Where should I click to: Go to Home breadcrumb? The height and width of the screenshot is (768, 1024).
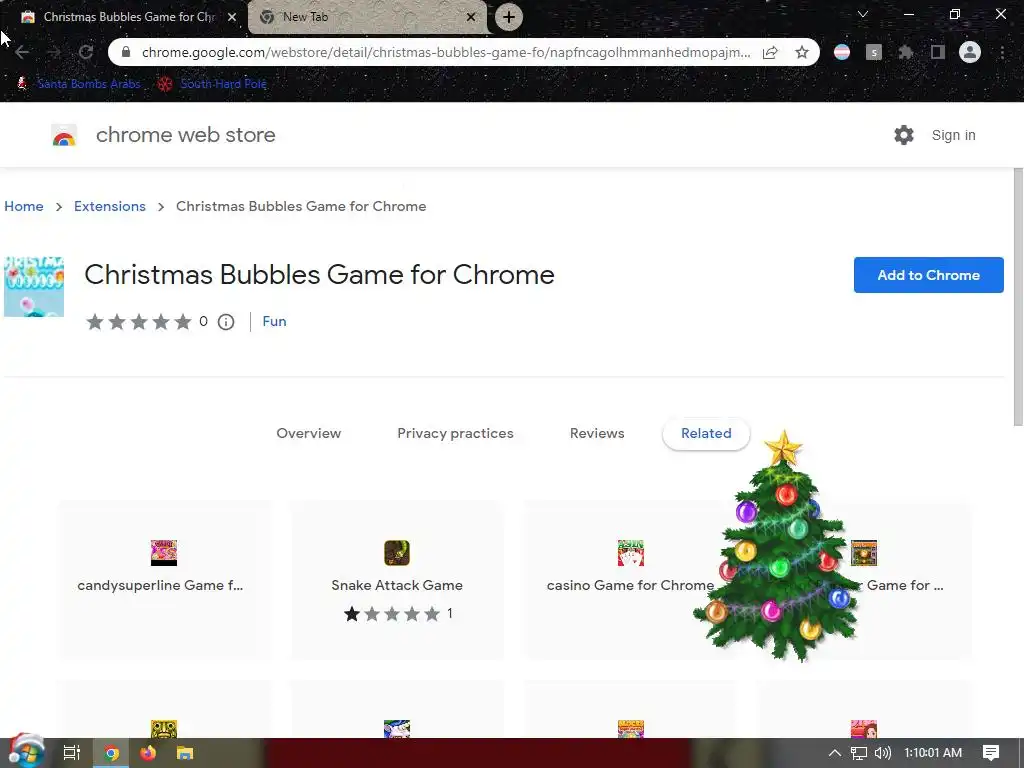point(24,206)
